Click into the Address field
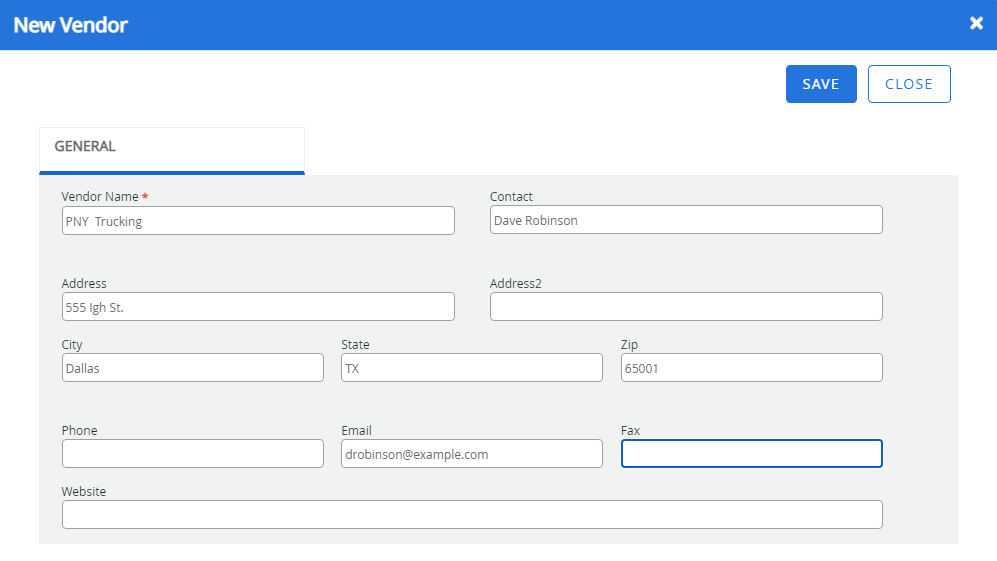Viewport: 997px width, 561px height. pyautogui.click(x=258, y=307)
